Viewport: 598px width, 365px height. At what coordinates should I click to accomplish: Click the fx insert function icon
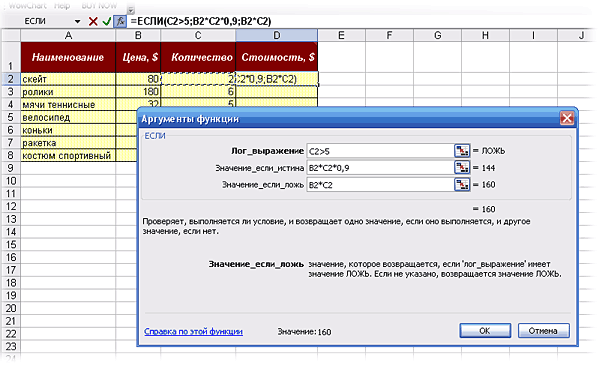[x=120, y=21]
